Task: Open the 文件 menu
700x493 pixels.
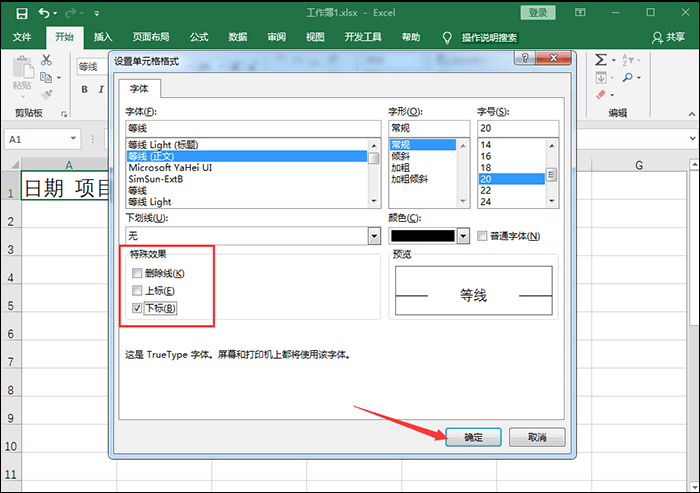Action: pos(22,37)
